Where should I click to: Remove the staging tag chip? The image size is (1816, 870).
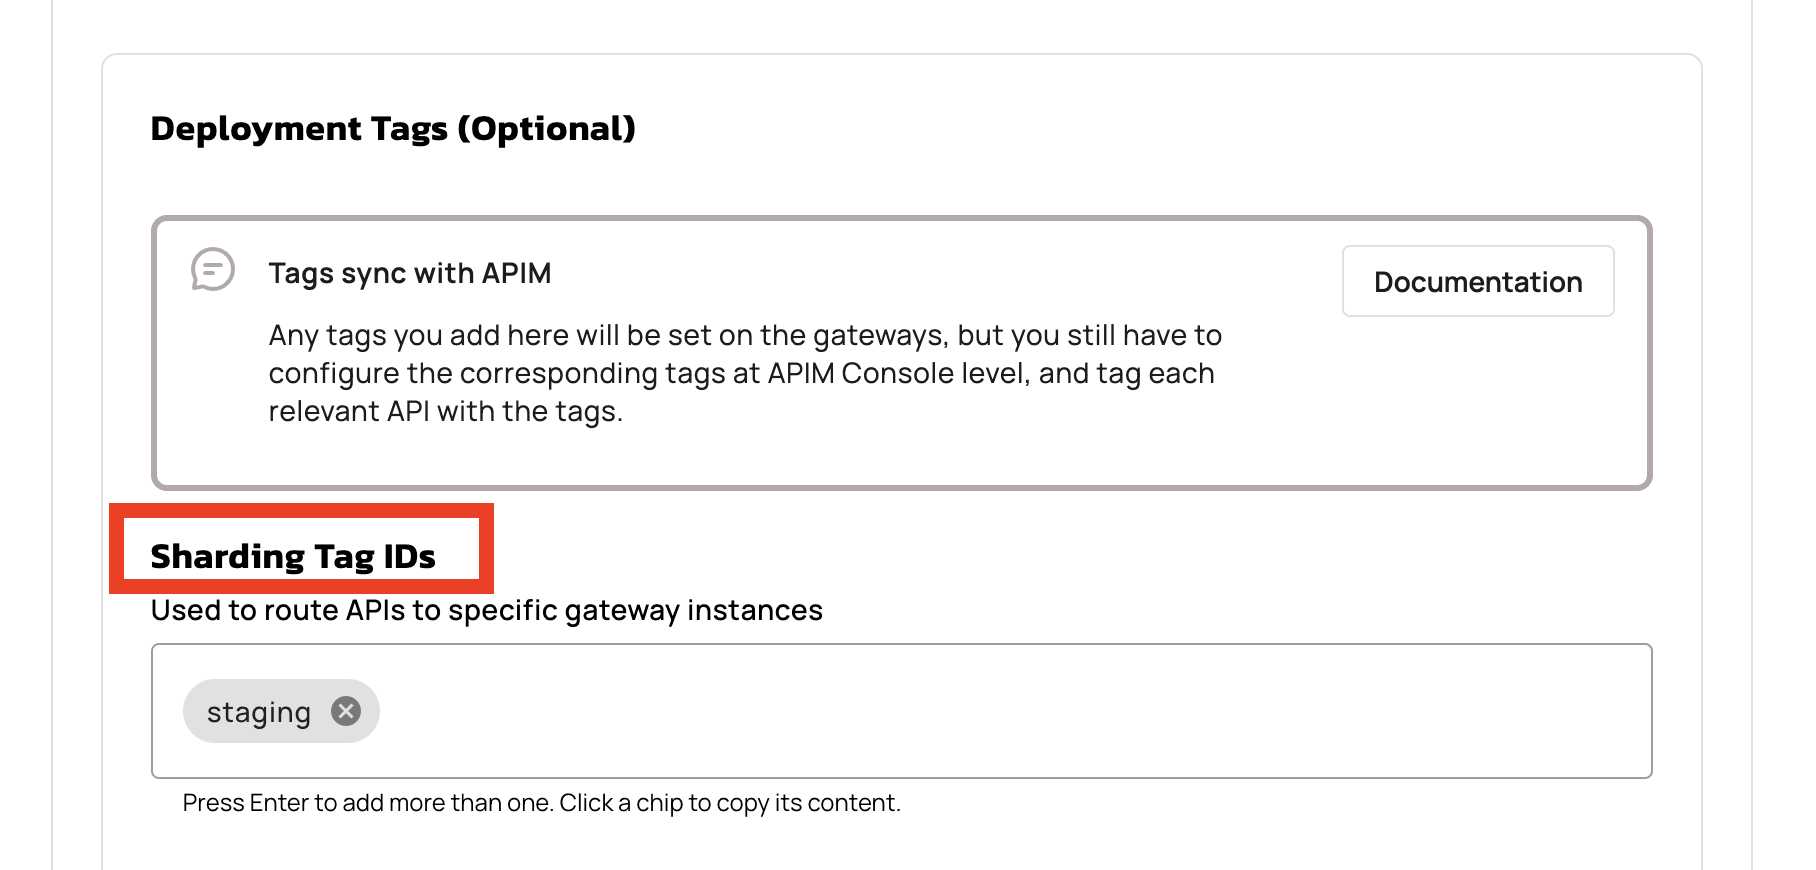[x=346, y=711]
